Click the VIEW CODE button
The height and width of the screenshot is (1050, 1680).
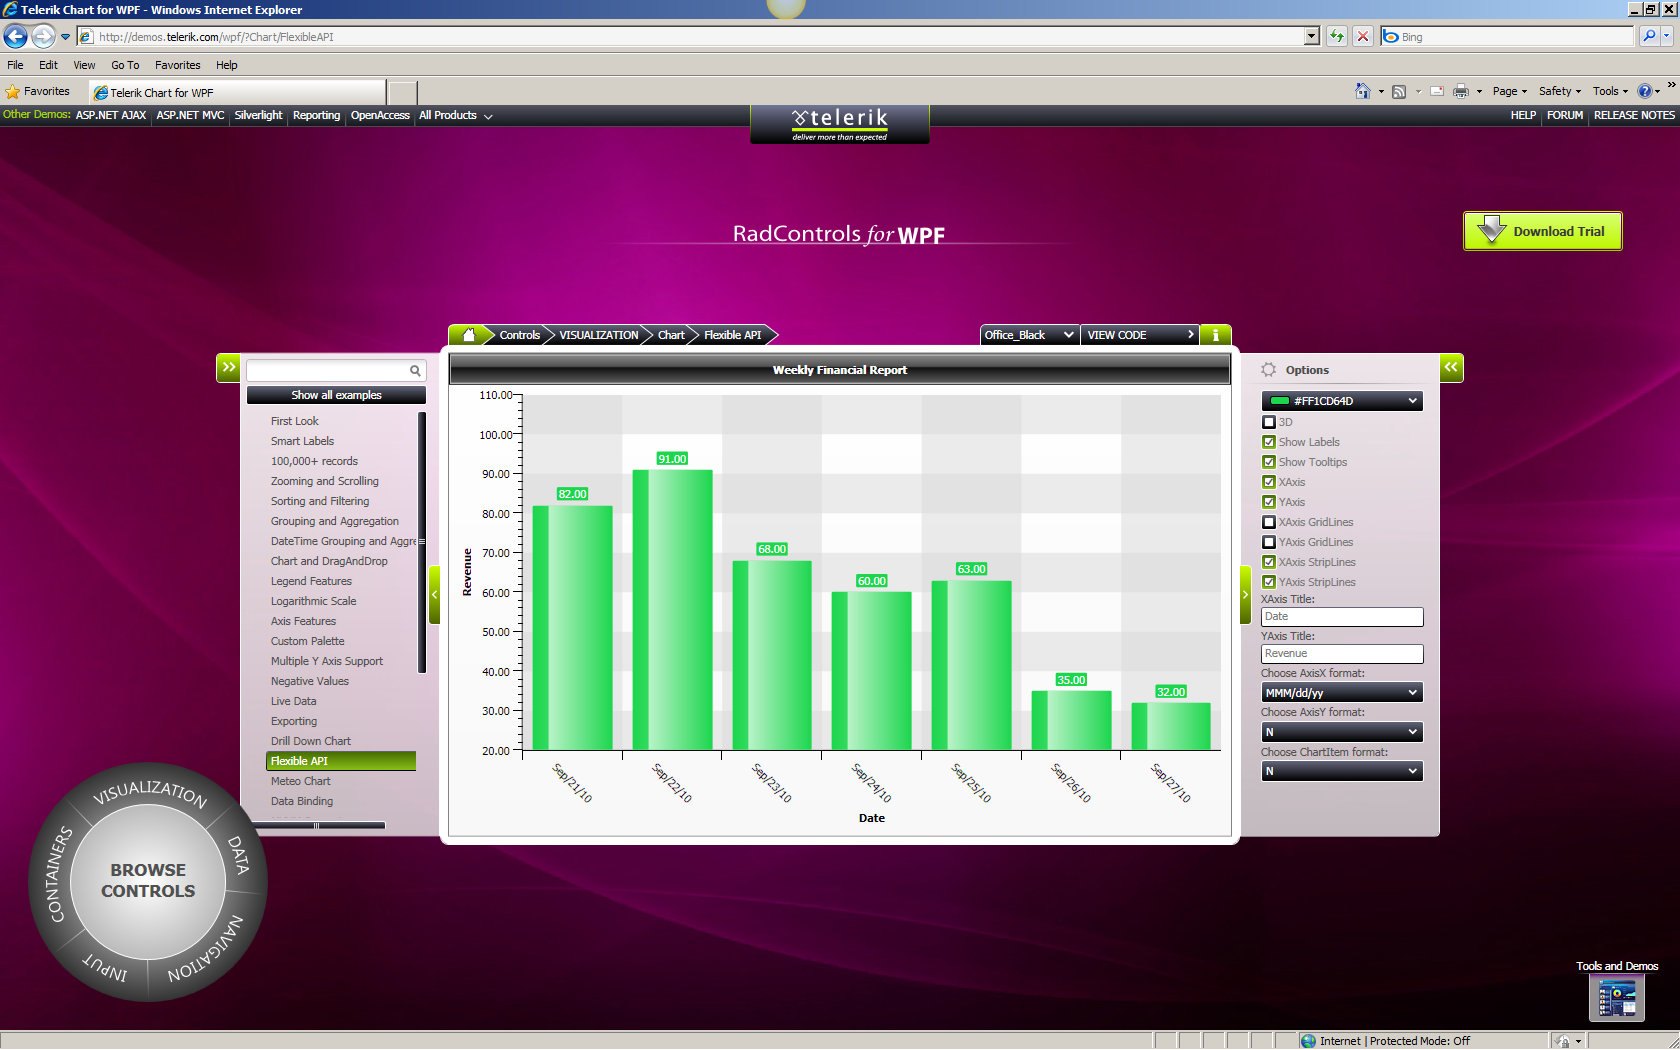click(1141, 335)
